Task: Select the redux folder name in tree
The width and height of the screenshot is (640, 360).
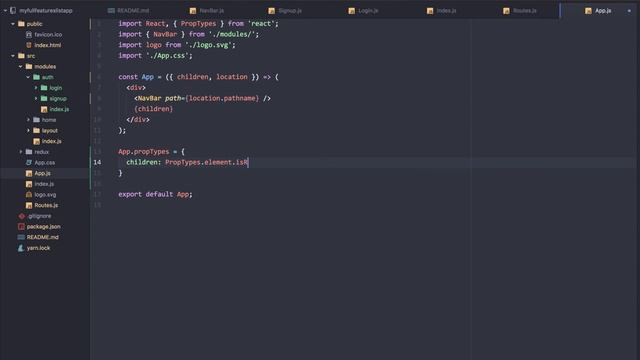Action: tap(42, 152)
